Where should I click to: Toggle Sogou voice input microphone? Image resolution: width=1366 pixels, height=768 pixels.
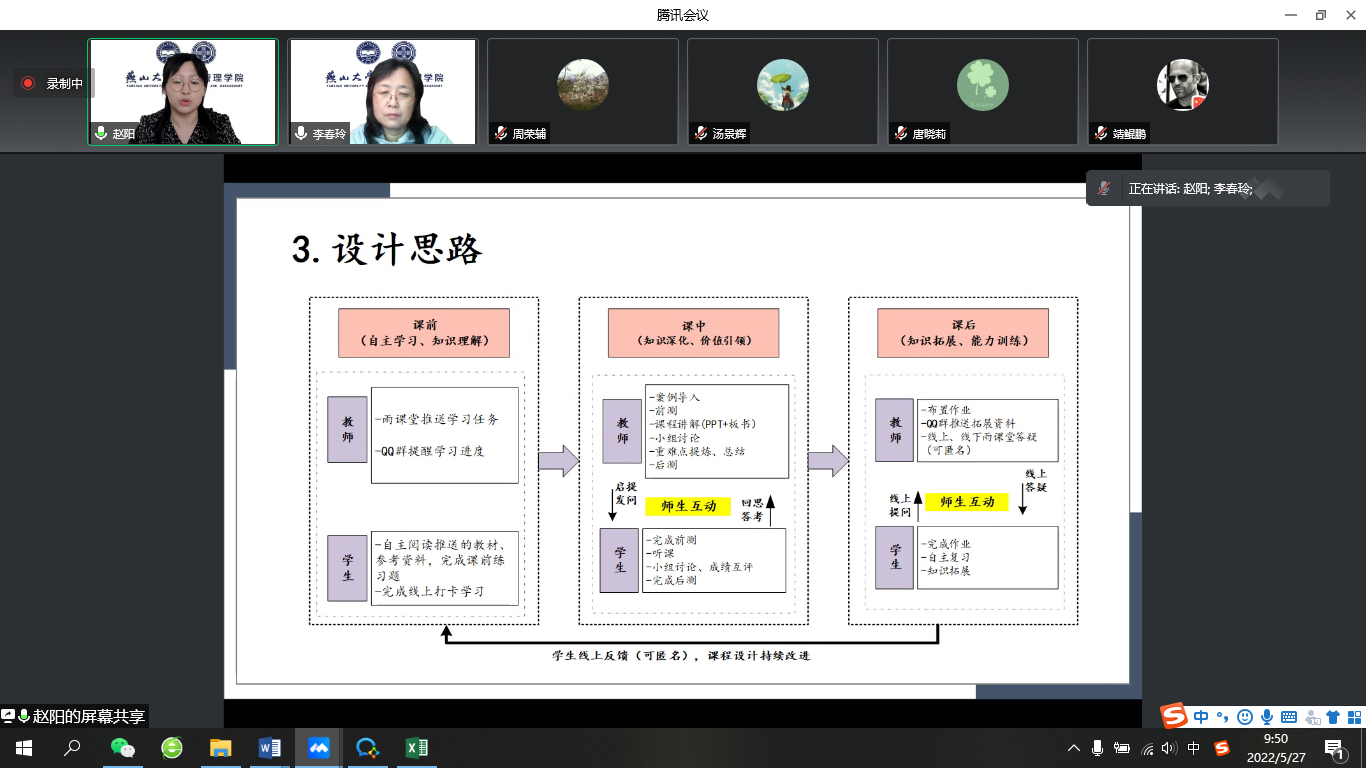coord(1266,717)
